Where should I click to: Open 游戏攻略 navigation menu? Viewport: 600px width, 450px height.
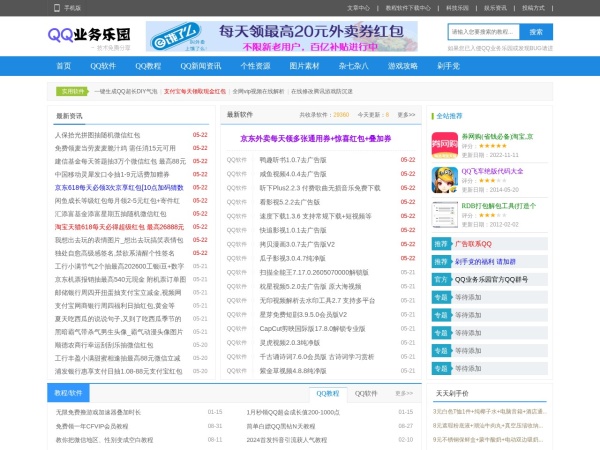click(x=403, y=66)
